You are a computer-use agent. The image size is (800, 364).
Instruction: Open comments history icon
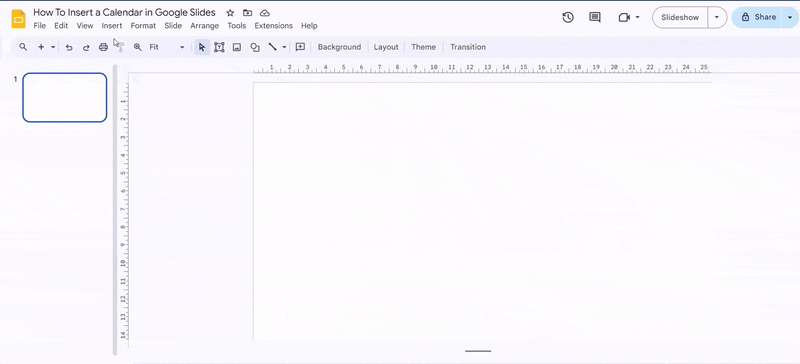click(x=595, y=17)
